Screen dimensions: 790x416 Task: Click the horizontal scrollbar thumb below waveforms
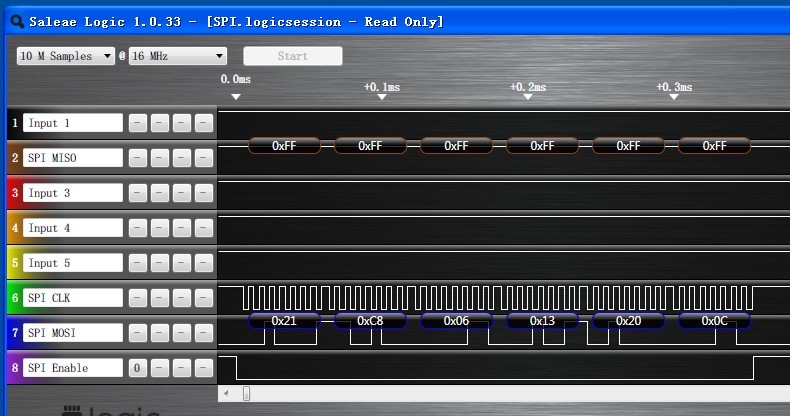[x=247, y=394]
